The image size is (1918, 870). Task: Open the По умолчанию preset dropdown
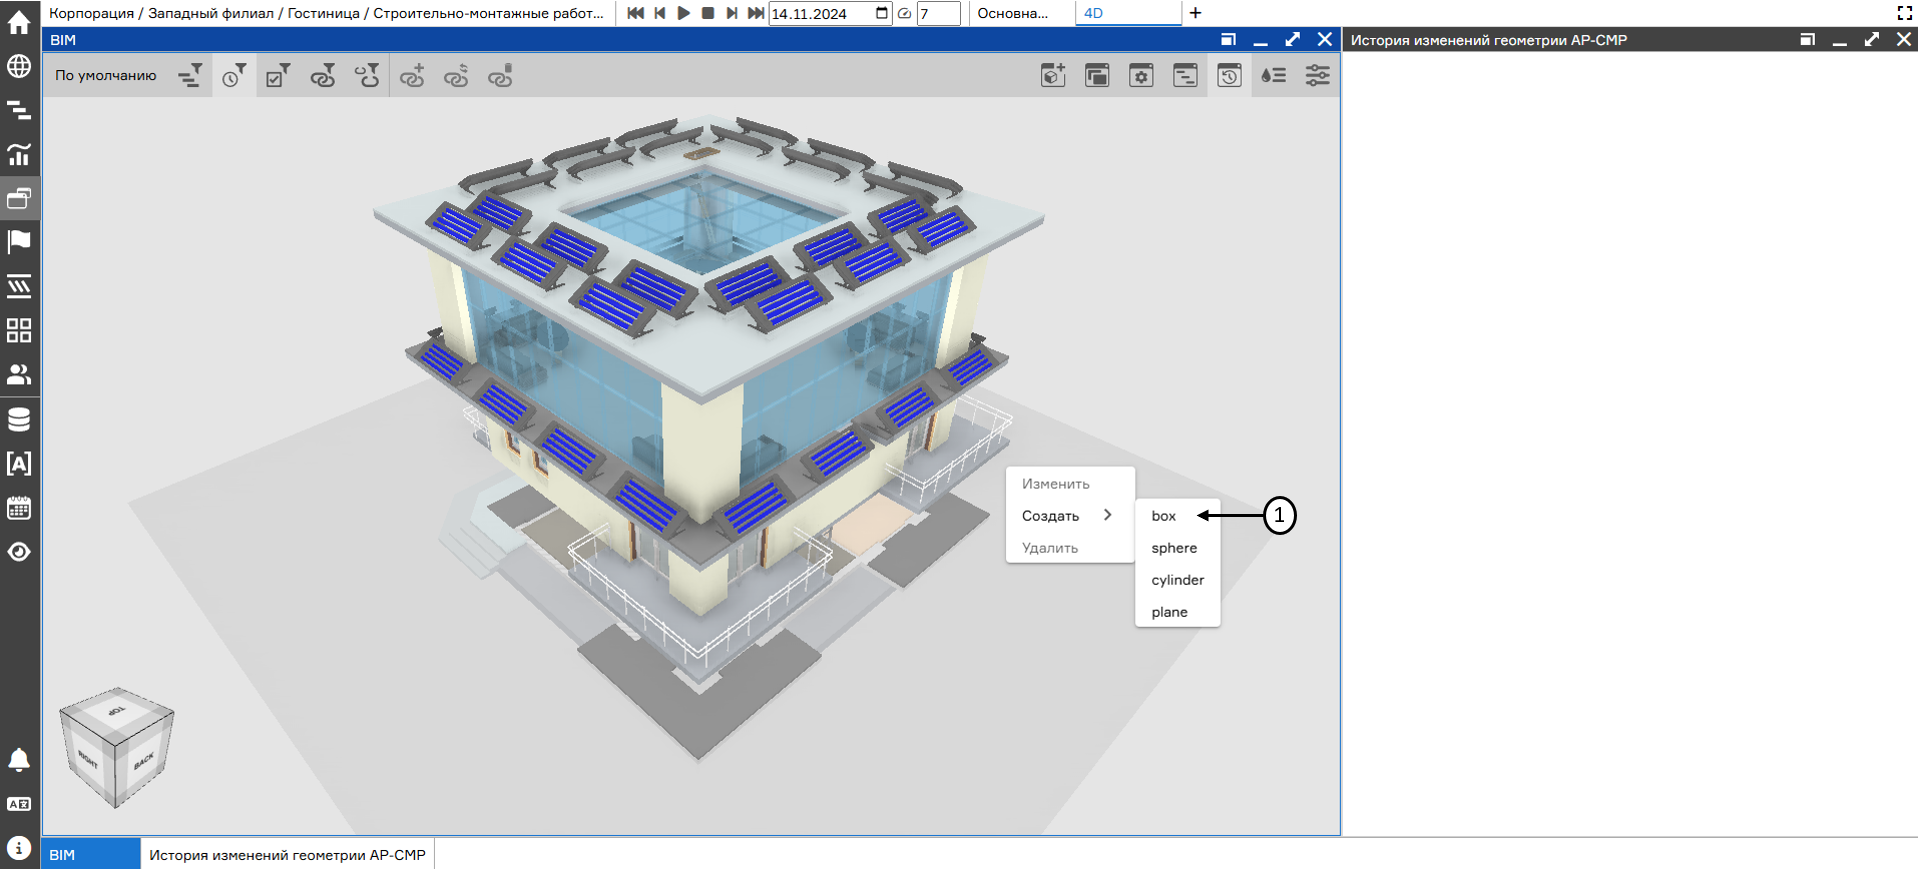(x=106, y=76)
